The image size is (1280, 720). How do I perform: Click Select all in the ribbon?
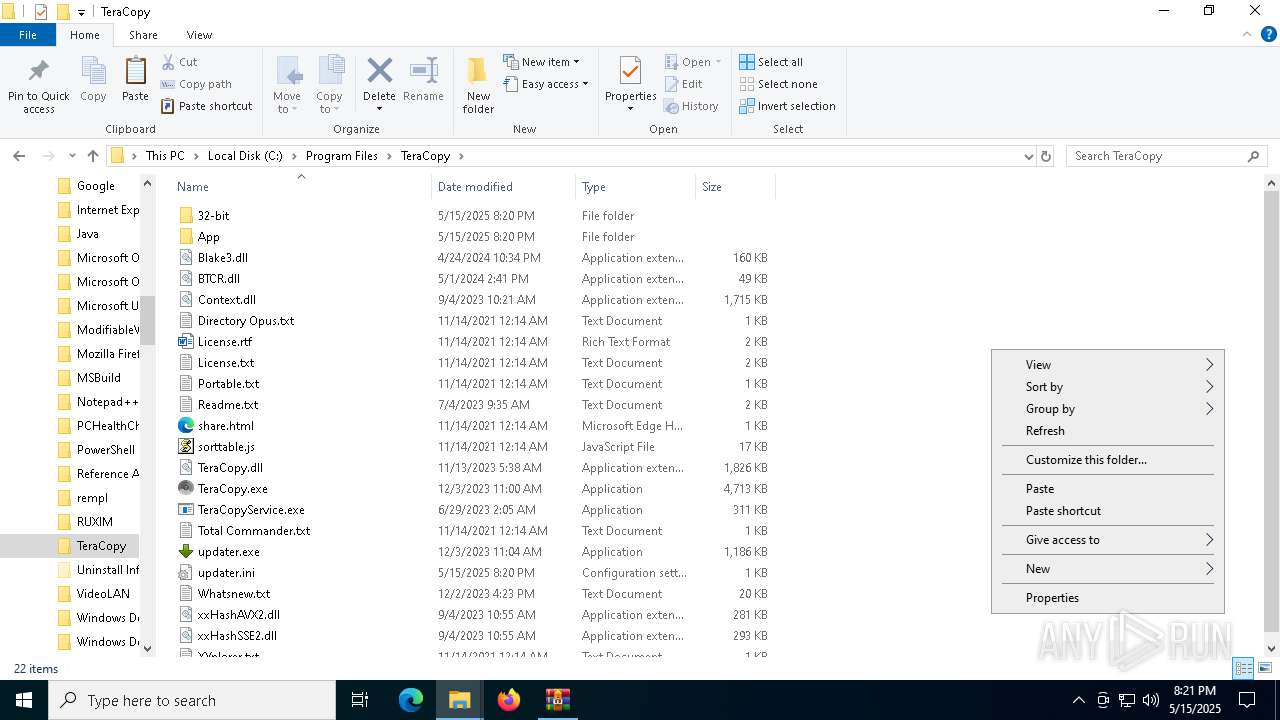pos(771,62)
